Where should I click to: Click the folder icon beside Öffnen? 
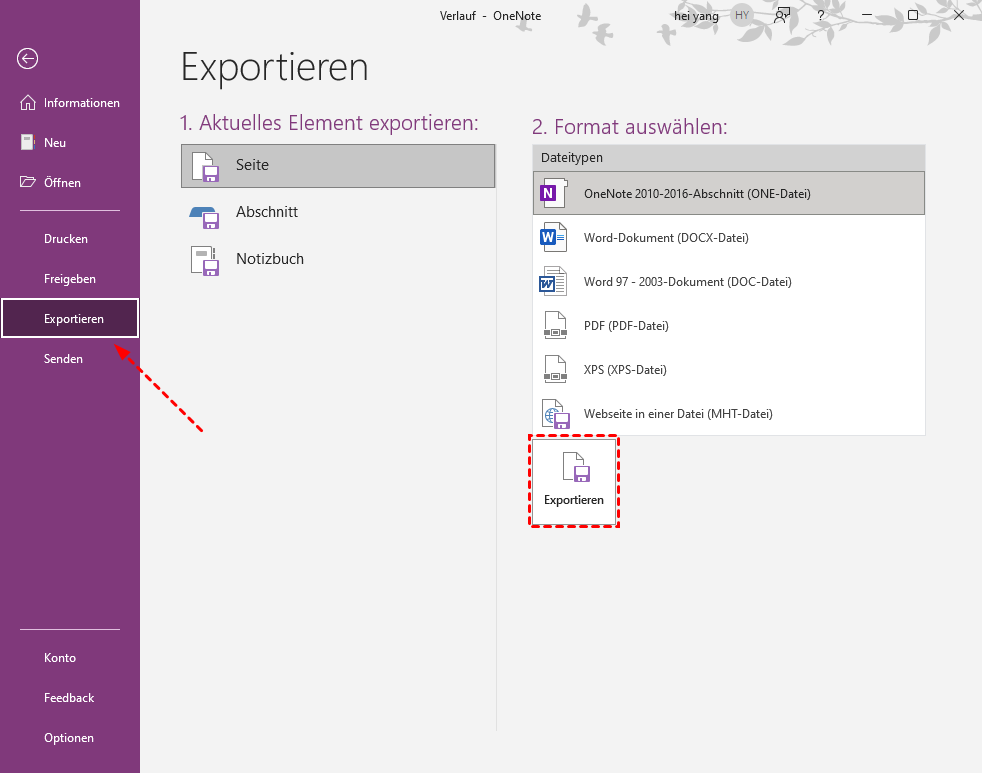(x=28, y=182)
